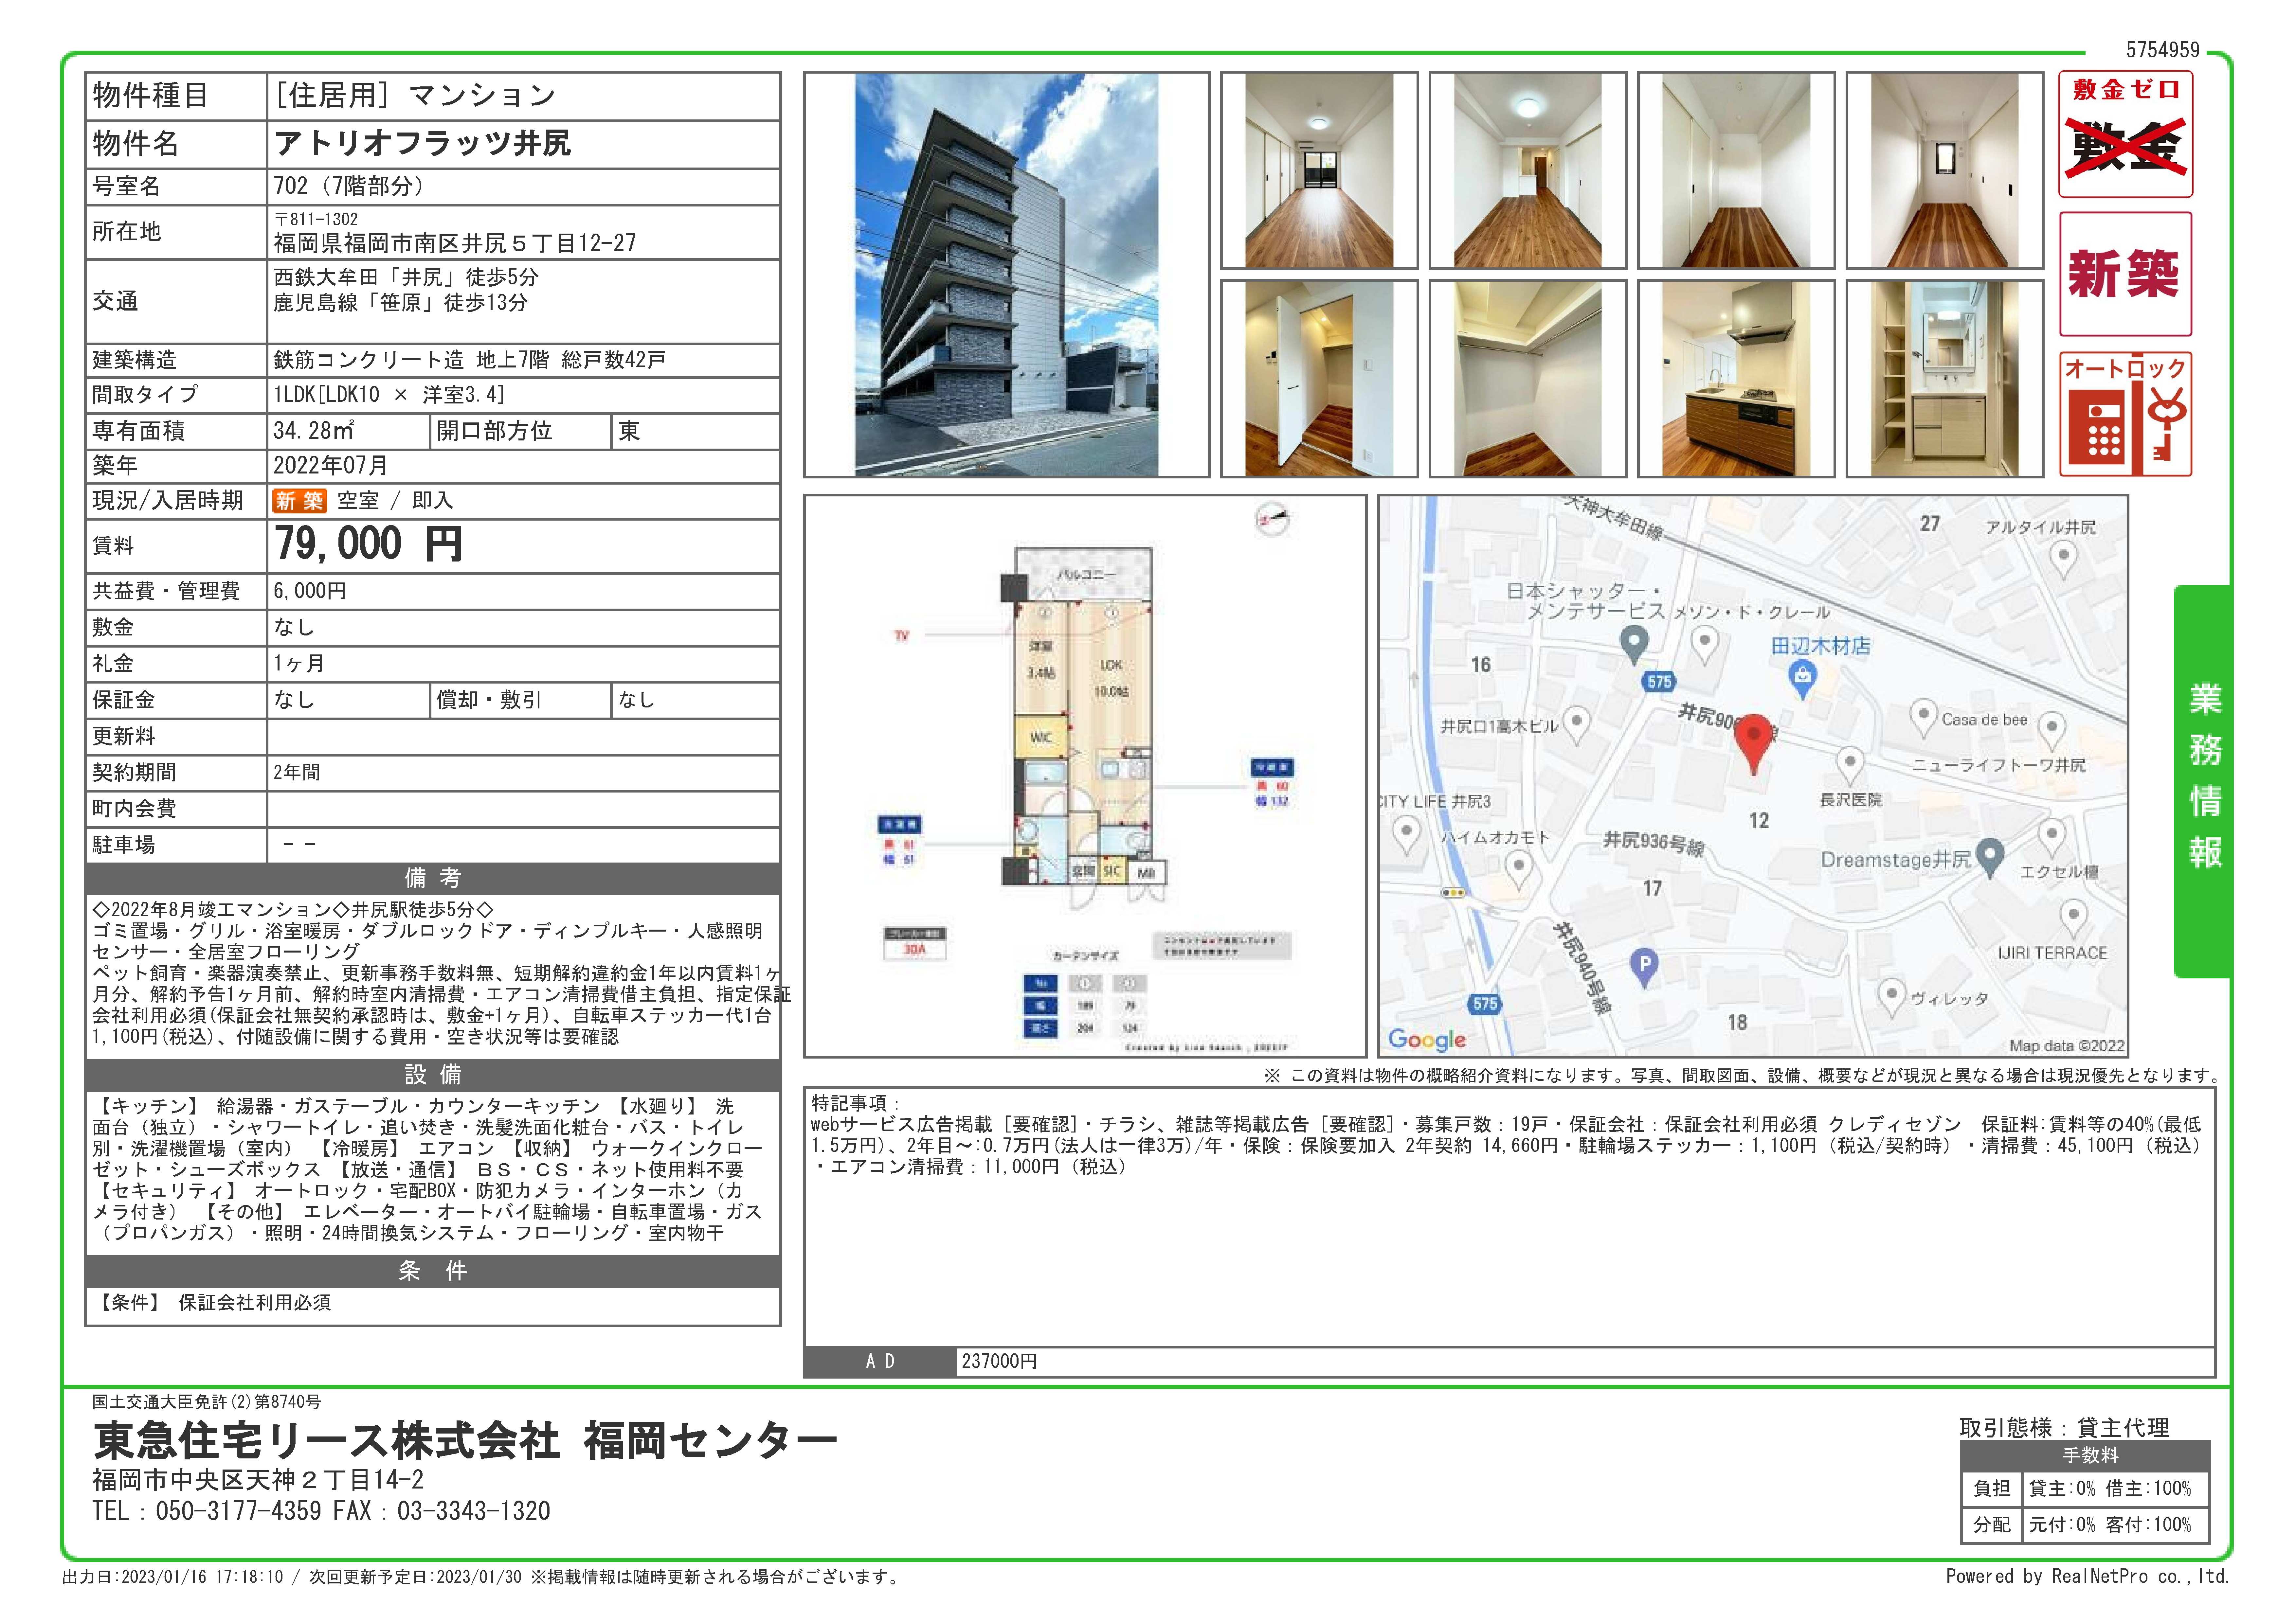Click the rent amount 79,000 円

(x=368, y=545)
